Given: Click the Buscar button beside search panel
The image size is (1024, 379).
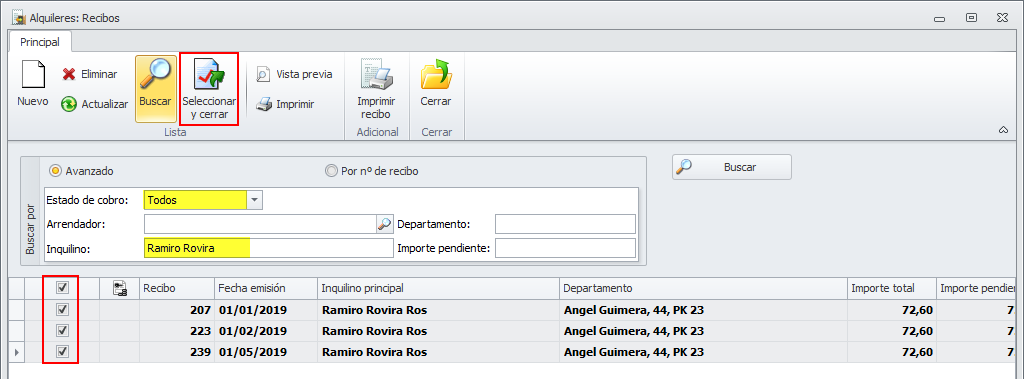Looking at the screenshot, I should click(x=731, y=167).
